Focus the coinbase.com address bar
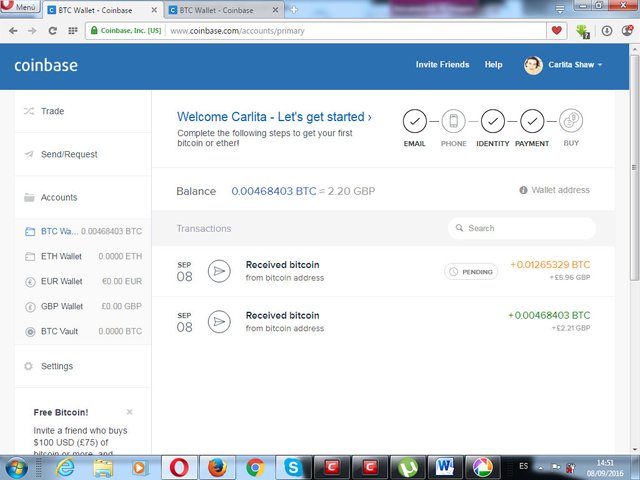The image size is (640, 480). [355, 31]
